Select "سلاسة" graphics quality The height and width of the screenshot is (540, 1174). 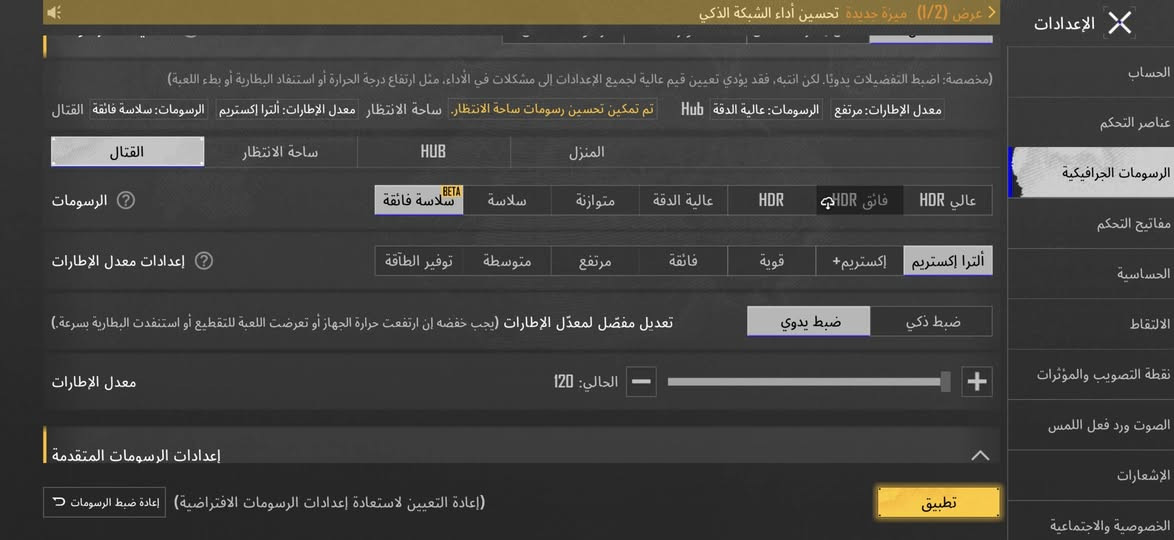click(x=507, y=200)
